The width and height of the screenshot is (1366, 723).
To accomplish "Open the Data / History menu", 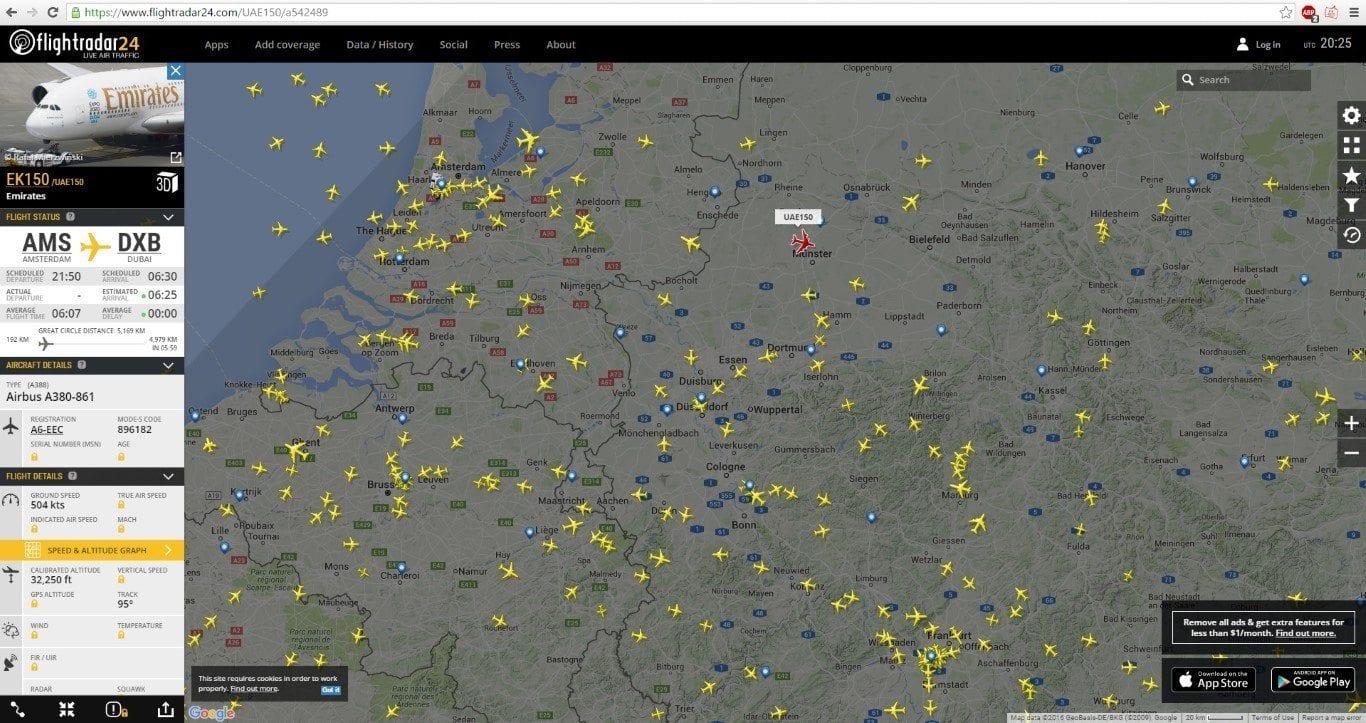I will click(379, 45).
